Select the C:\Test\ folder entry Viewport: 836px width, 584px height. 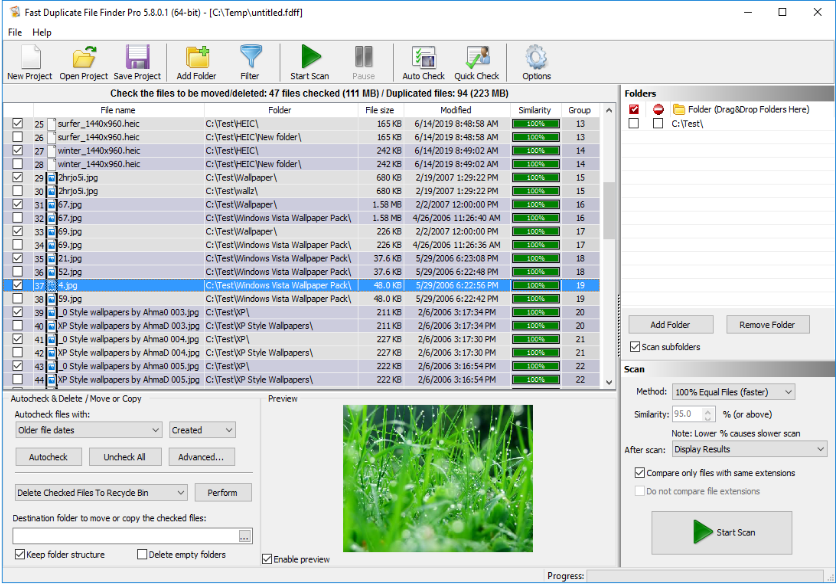(687, 124)
